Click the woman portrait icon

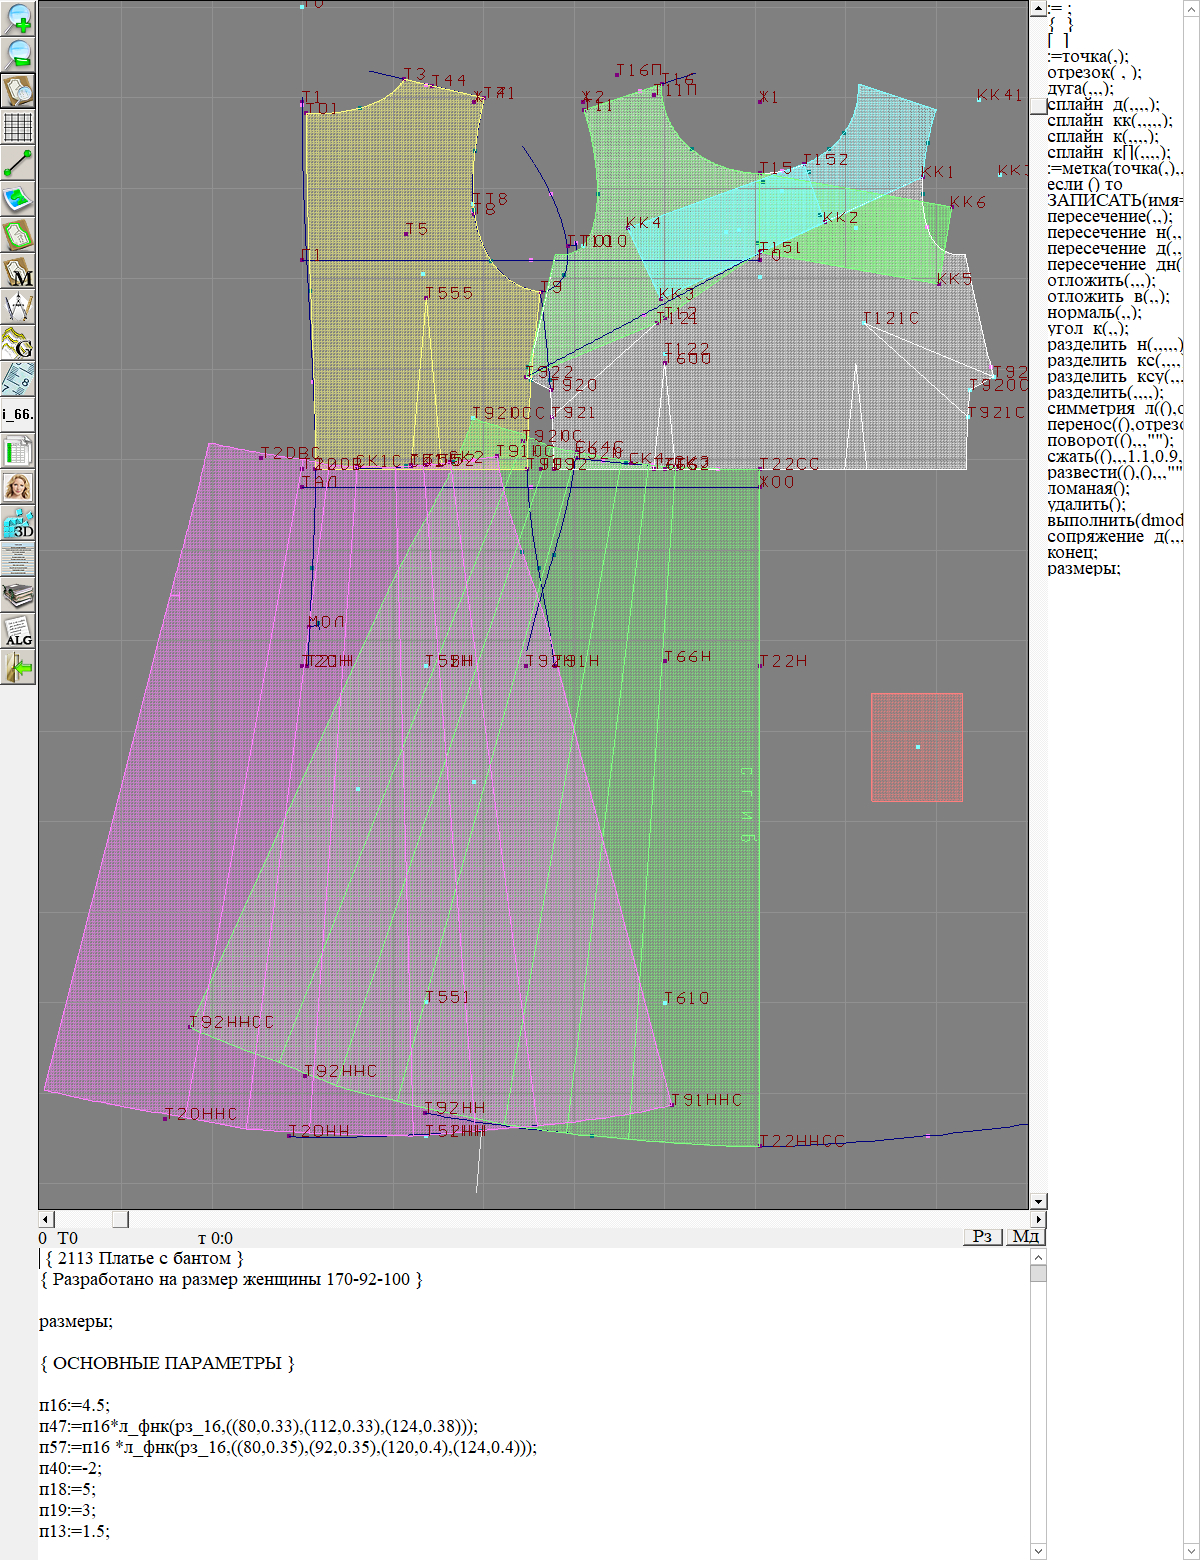(18, 487)
